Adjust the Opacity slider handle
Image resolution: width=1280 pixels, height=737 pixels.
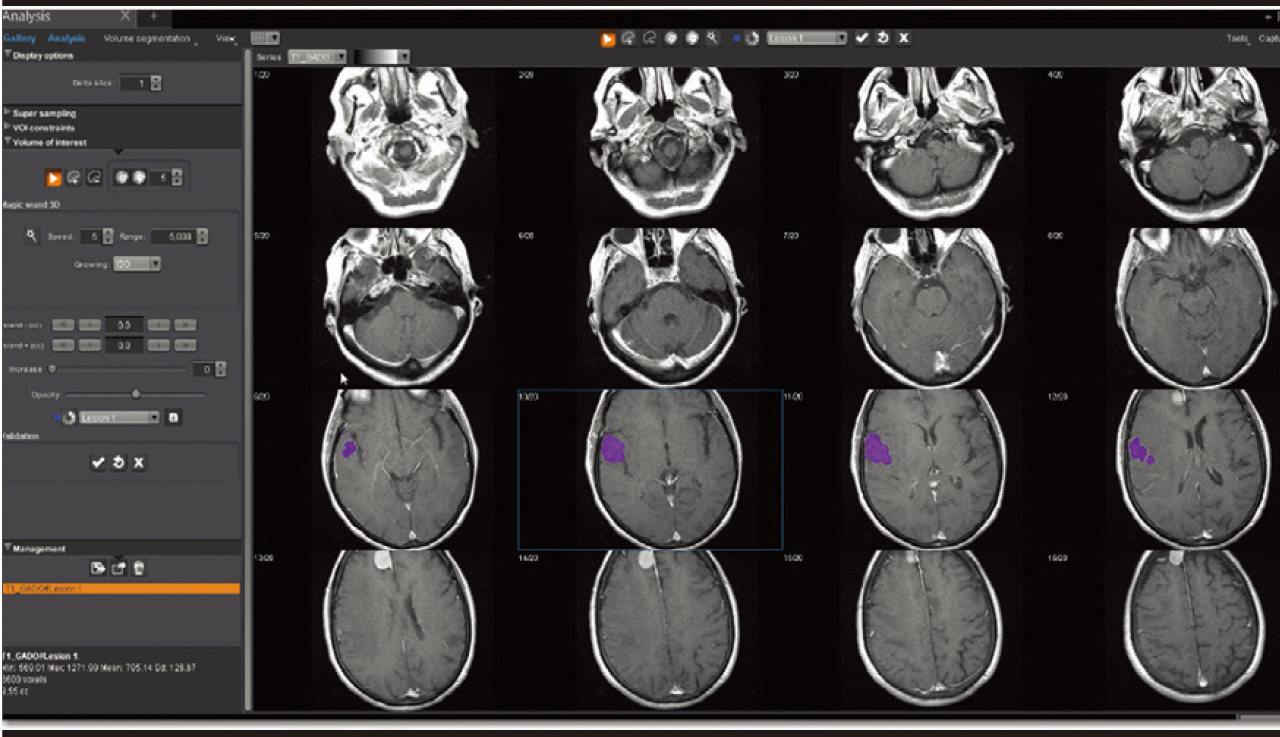click(x=136, y=394)
